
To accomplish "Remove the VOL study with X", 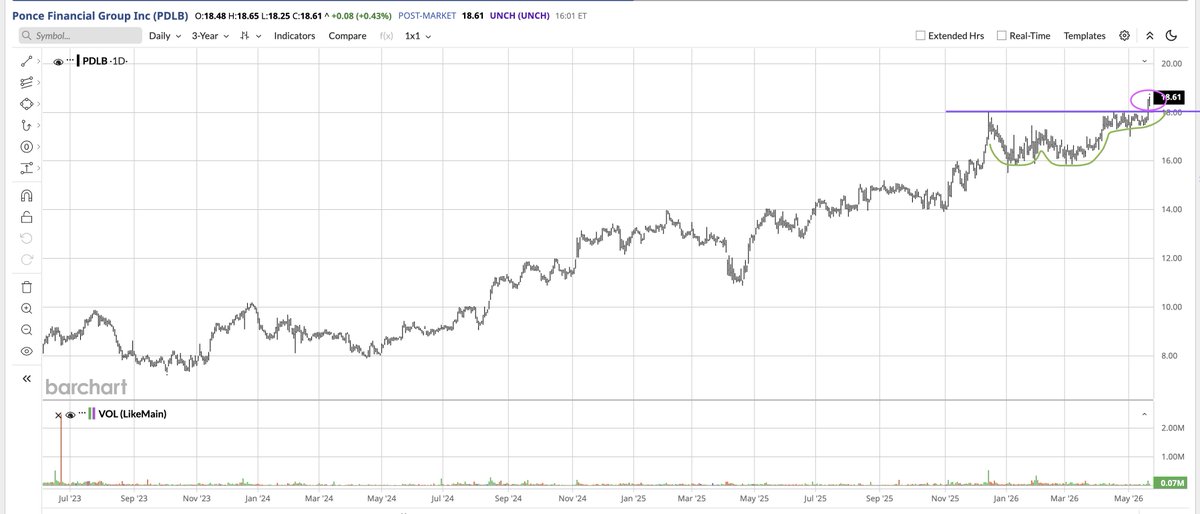I will 58,414.
